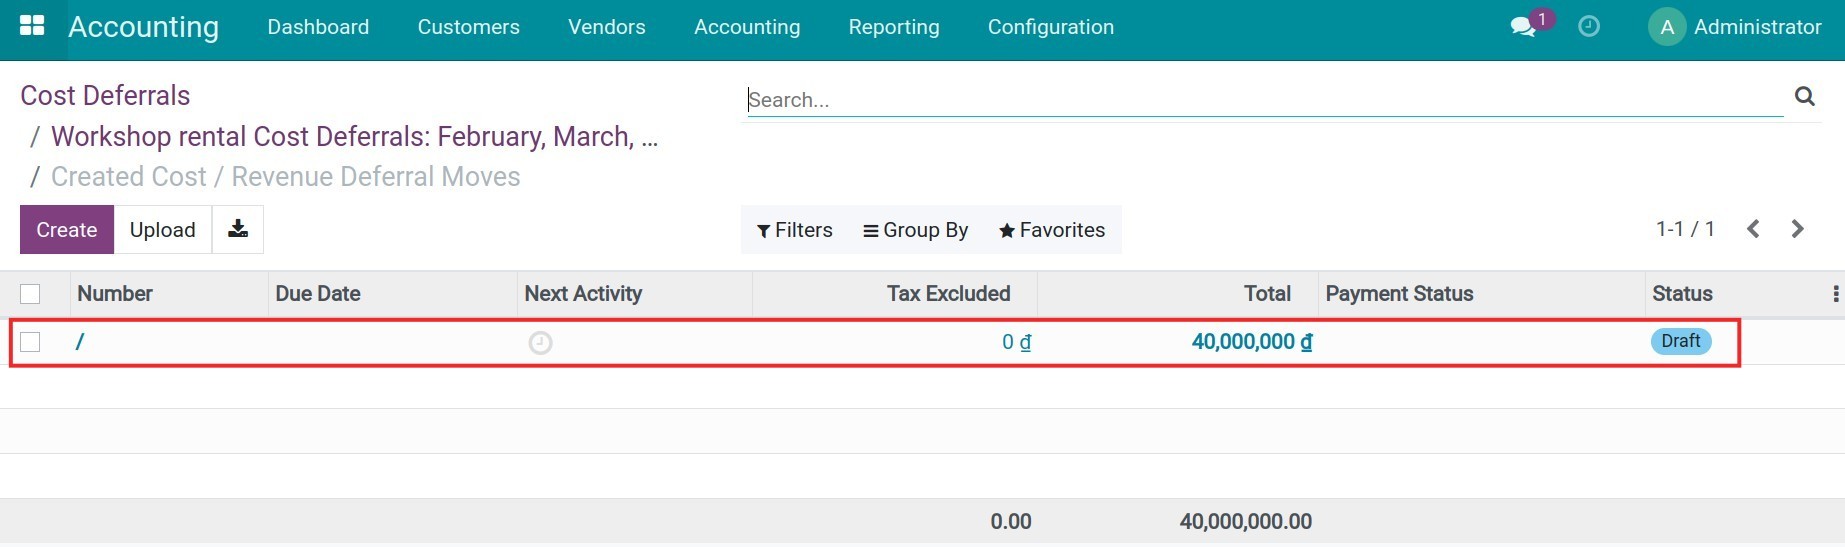Open the activities clock icon in navbar
Viewport: 1845px width, 547px height.
click(1588, 27)
